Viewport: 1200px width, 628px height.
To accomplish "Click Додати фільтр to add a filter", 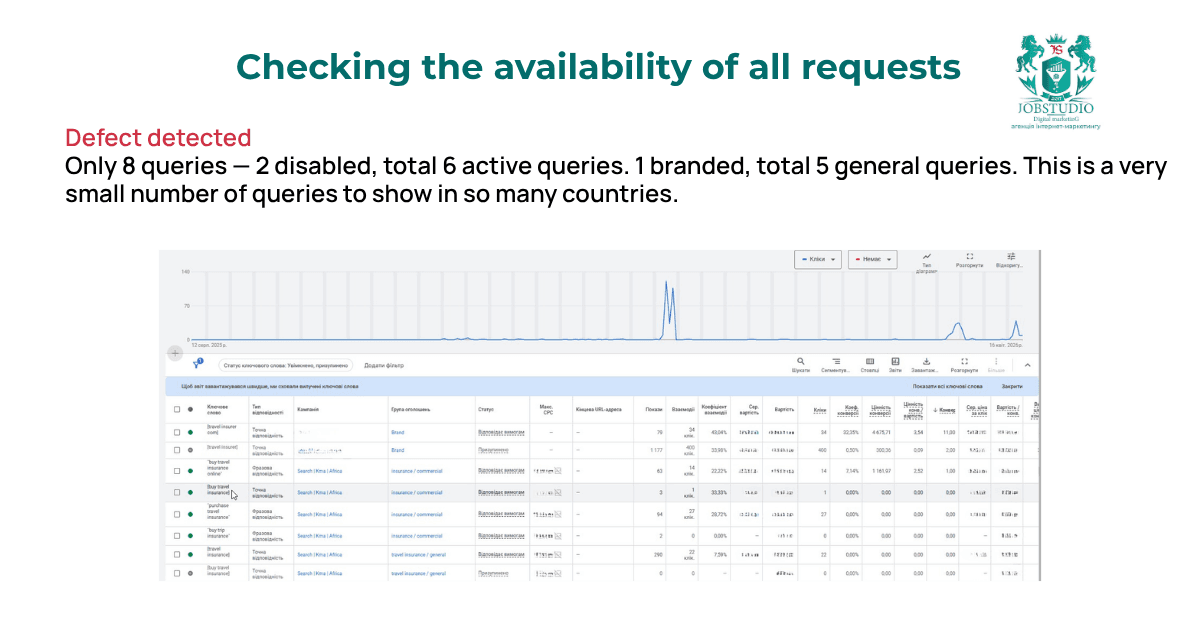I will 385,366.
